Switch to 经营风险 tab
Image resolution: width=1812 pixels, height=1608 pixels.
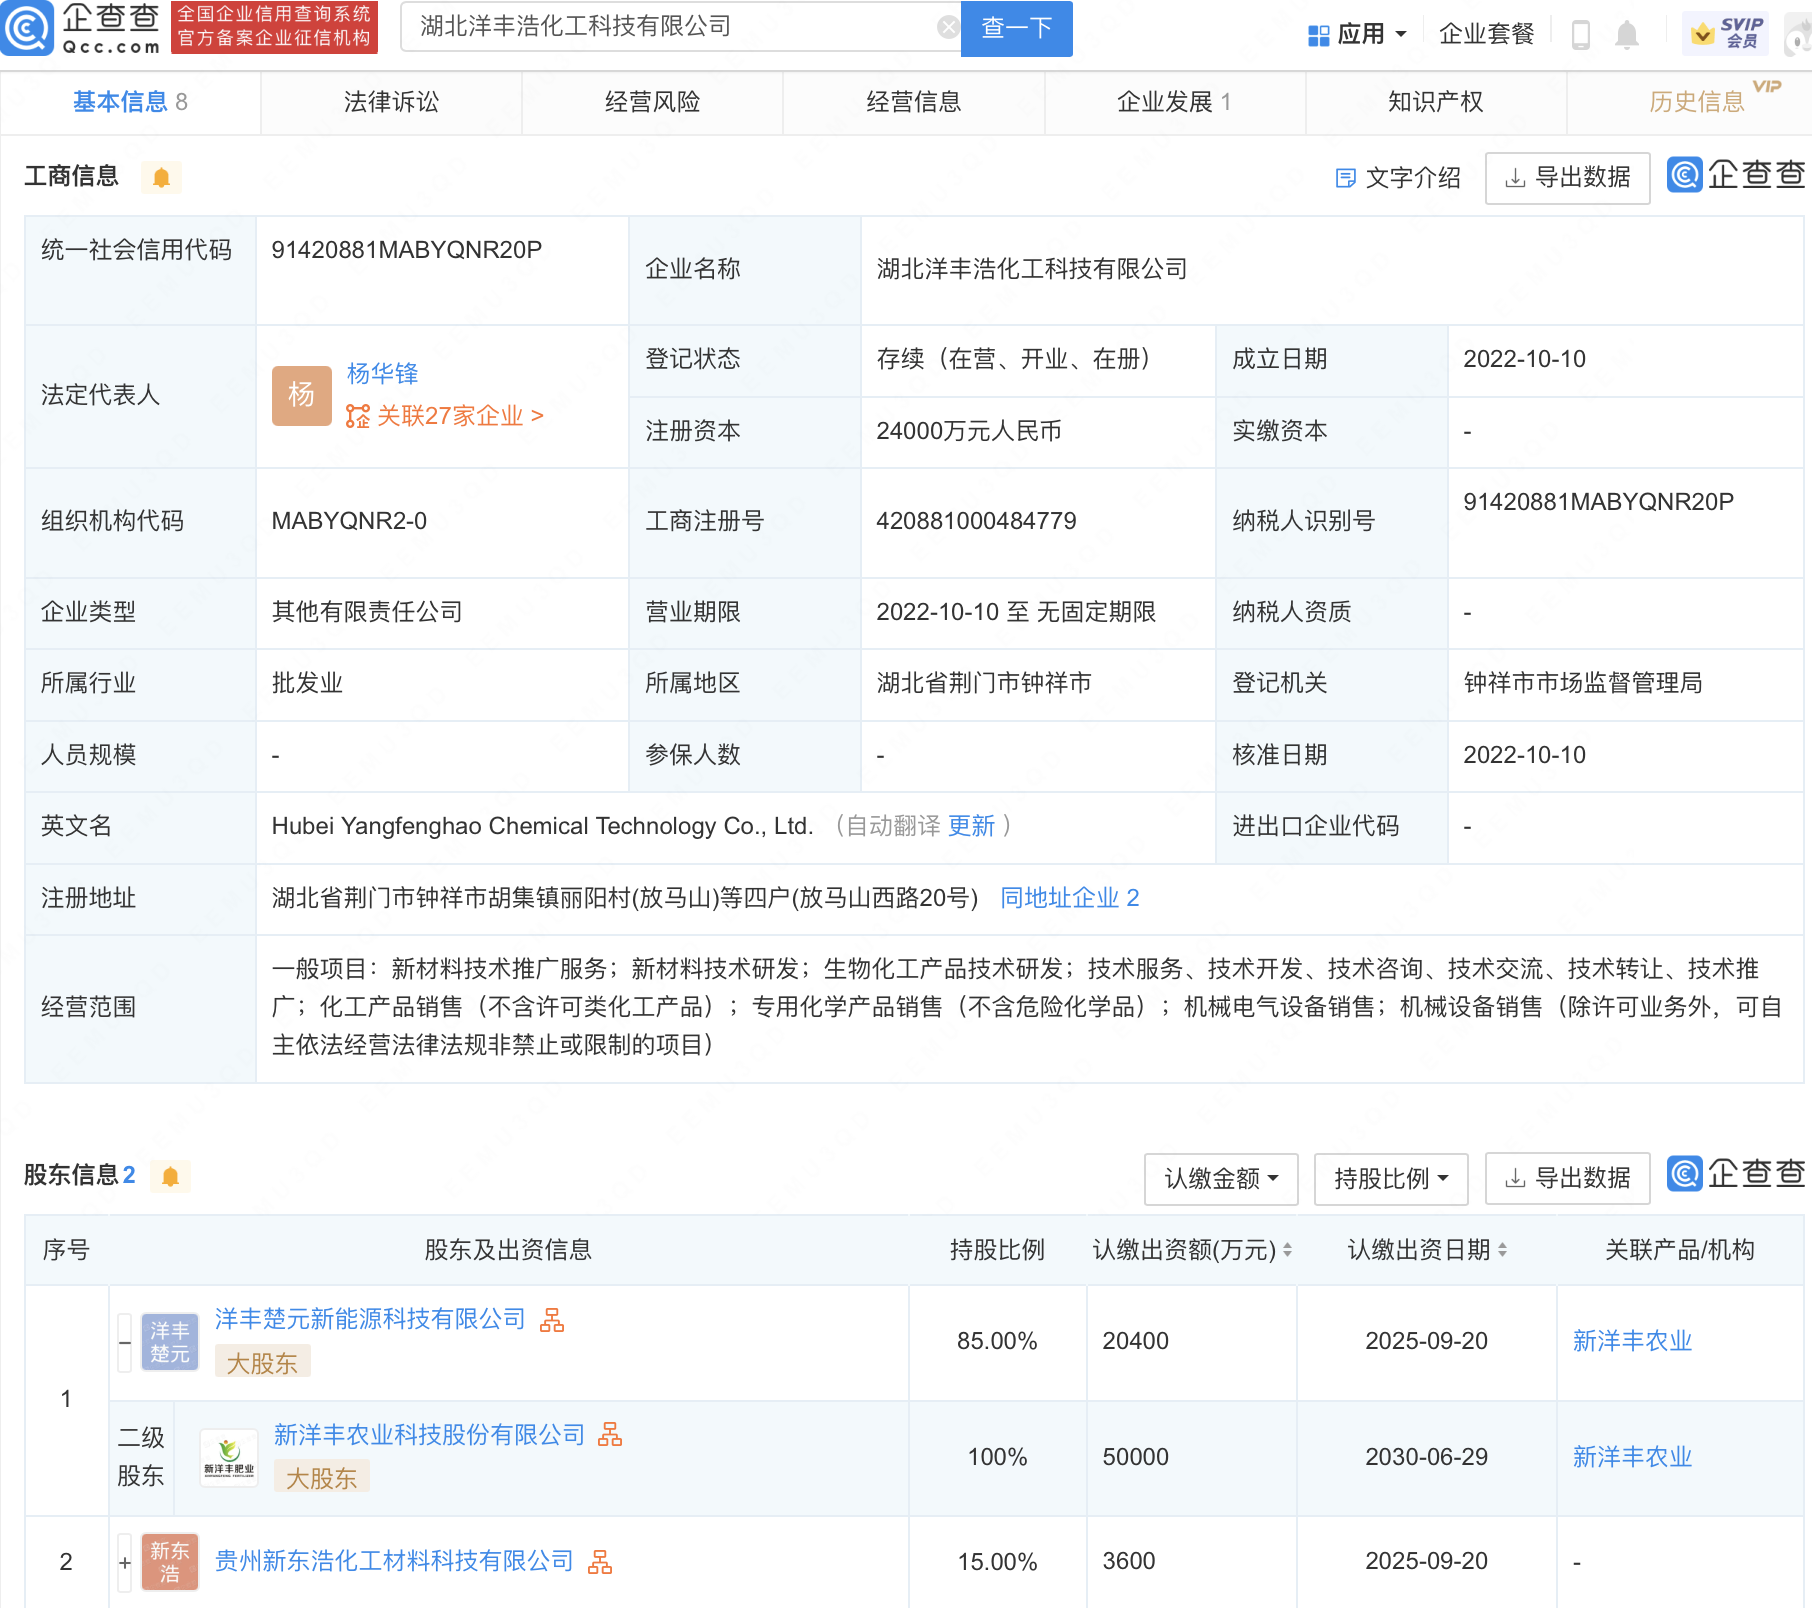[652, 102]
